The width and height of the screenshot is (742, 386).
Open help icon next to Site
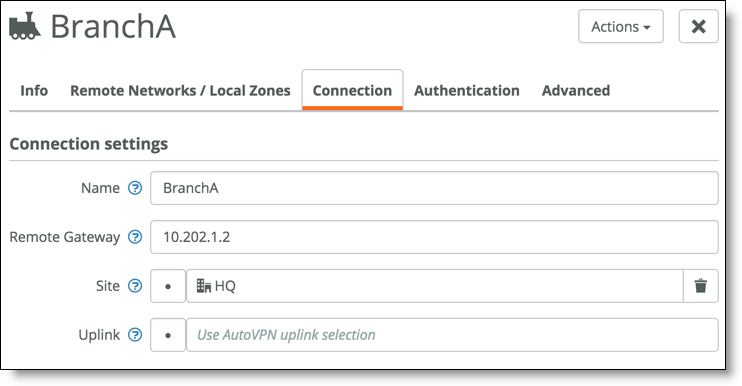click(x=135, y=286)
